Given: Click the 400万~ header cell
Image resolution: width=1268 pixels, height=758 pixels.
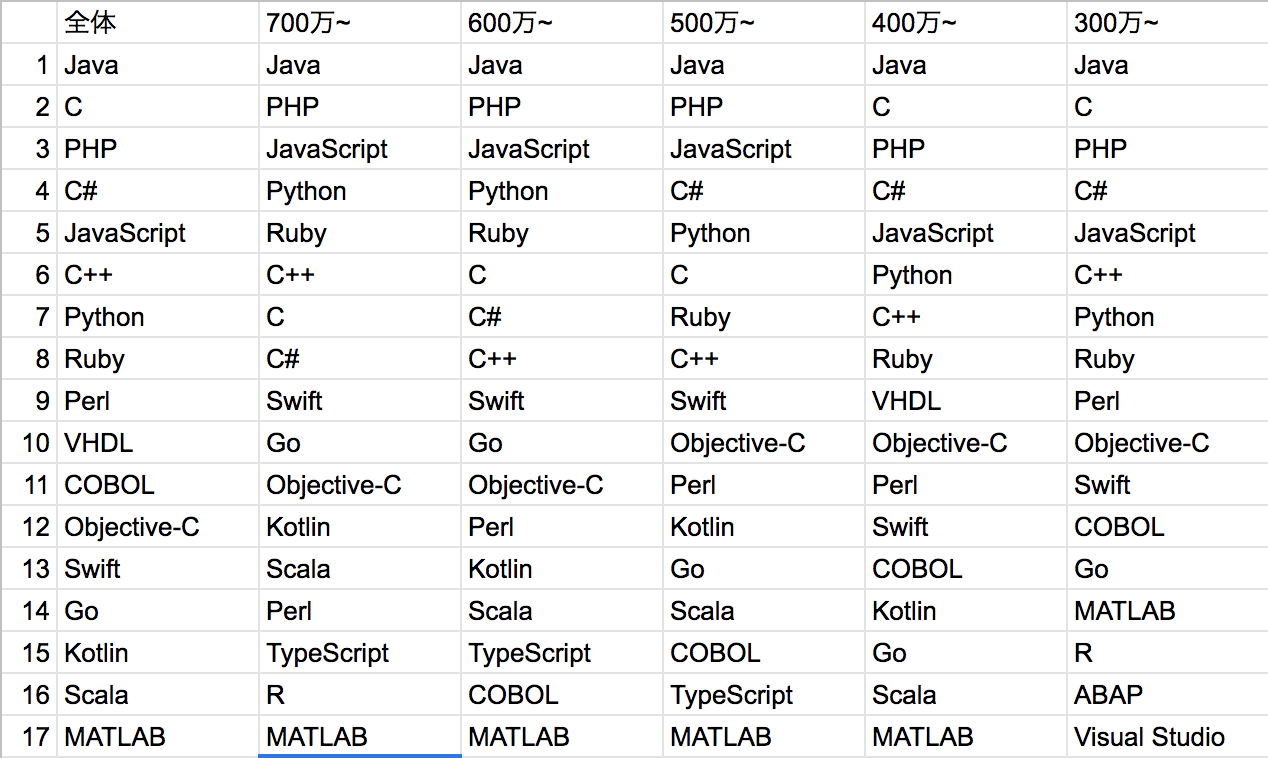Looking at the screenshot, I should [x=914, y=24].
